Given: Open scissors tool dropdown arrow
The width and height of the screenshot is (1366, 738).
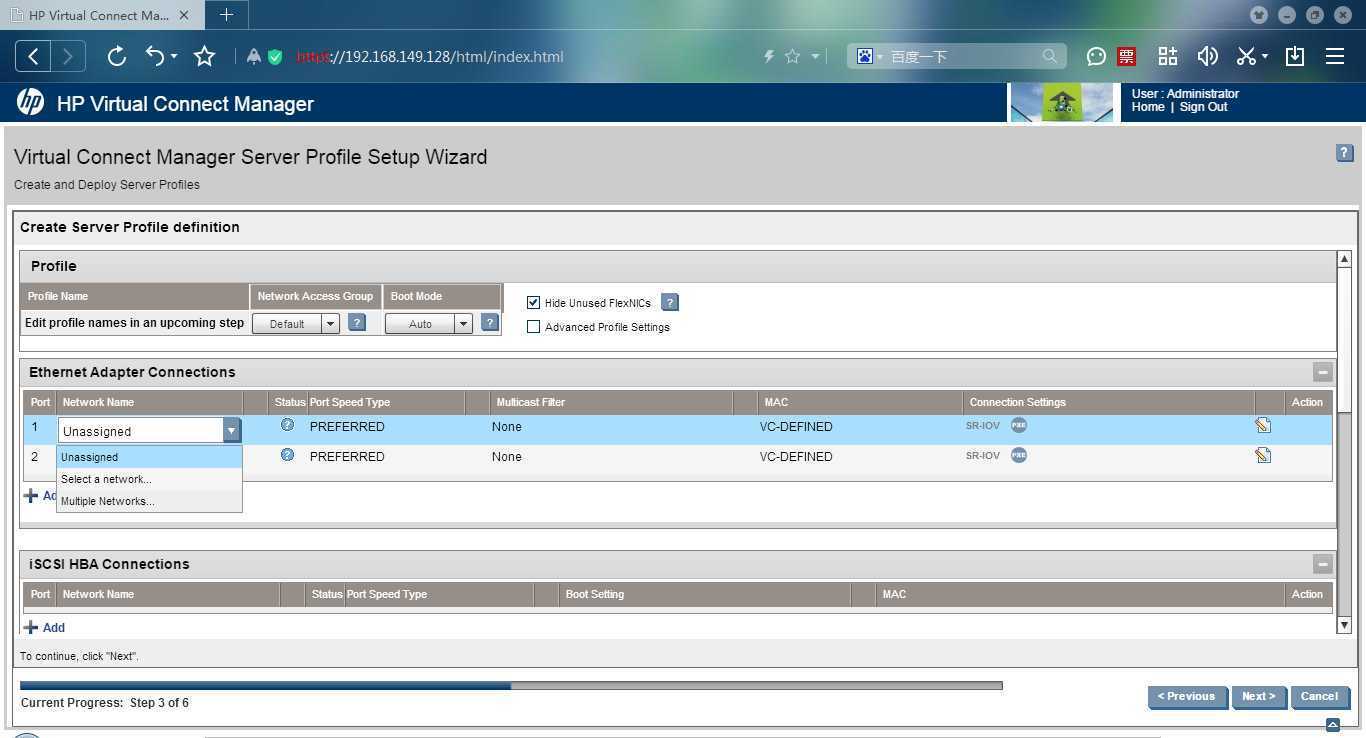Looking at the screenshot, I should pyautogui.click(x=1265, y=57).
